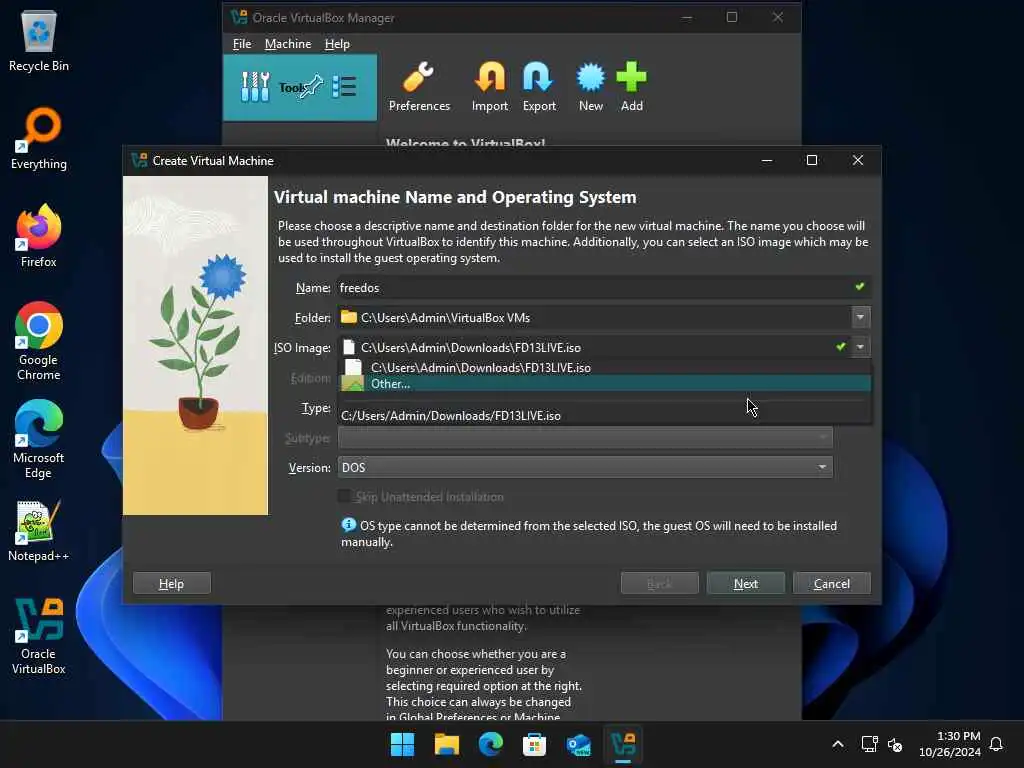Screen dimensions: 1024x768
Task: Open Microsoft Edge from taskbar
Action: click(490, 744)
